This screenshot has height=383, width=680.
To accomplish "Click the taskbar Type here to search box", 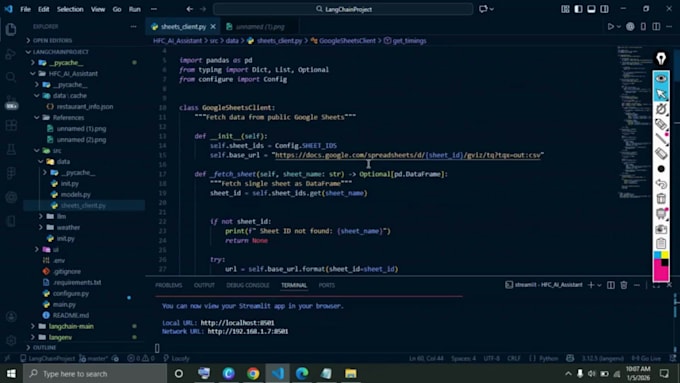I will 95,373.
